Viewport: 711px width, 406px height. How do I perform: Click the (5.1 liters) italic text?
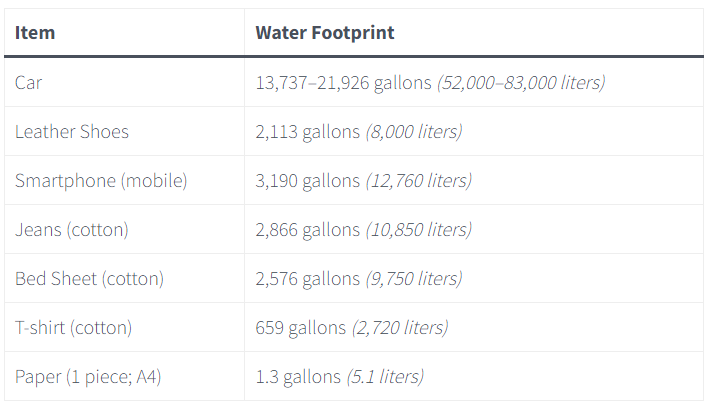click(x=385, y=377)
